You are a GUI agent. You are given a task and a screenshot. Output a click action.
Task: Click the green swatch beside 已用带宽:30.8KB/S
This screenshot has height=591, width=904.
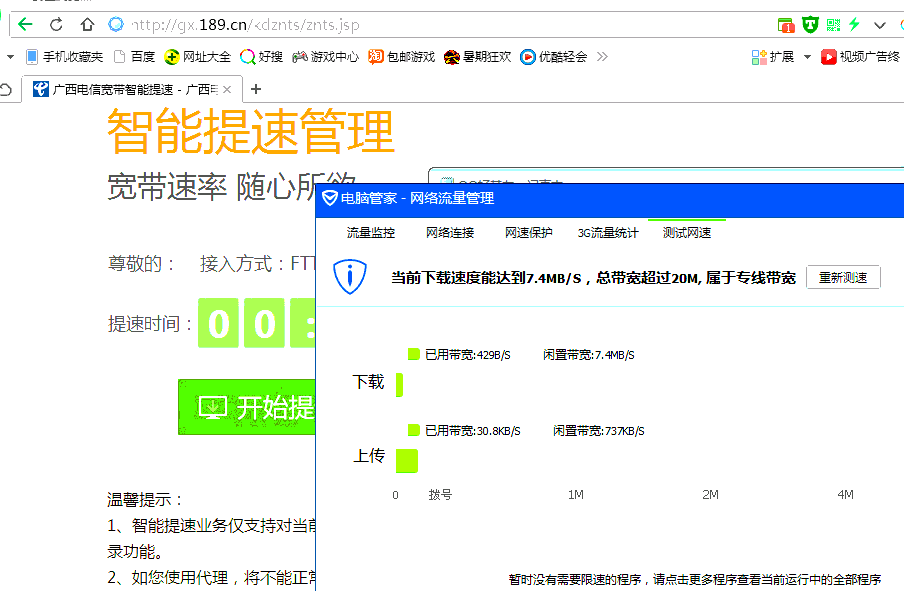coord(413,430)
